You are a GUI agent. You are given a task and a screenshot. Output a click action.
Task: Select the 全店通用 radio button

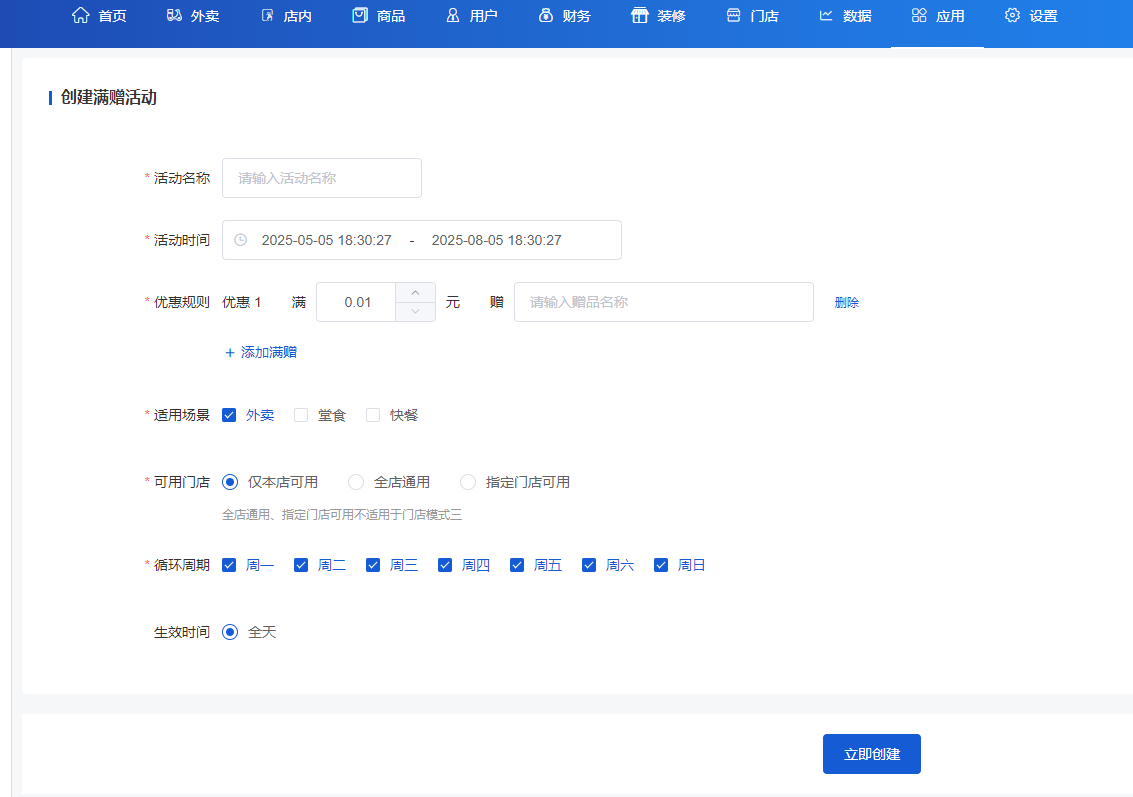point(356,482)
